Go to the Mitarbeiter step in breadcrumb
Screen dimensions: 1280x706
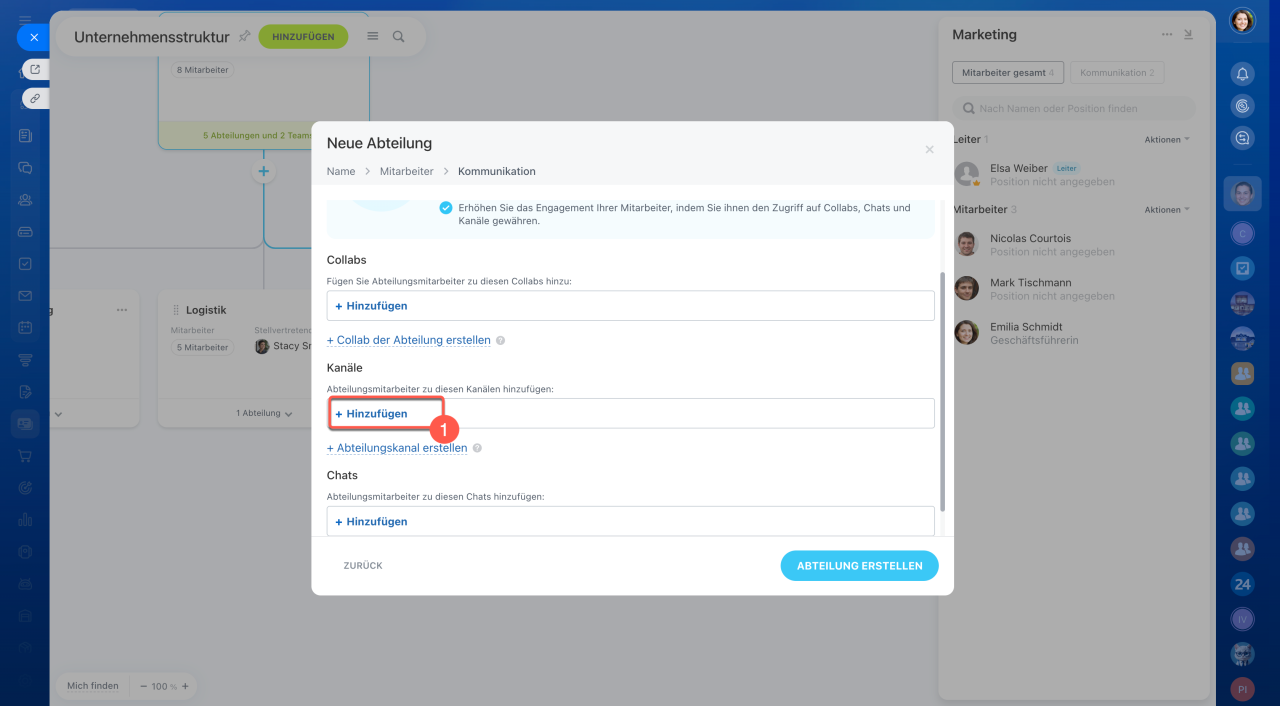click(406, 171)
